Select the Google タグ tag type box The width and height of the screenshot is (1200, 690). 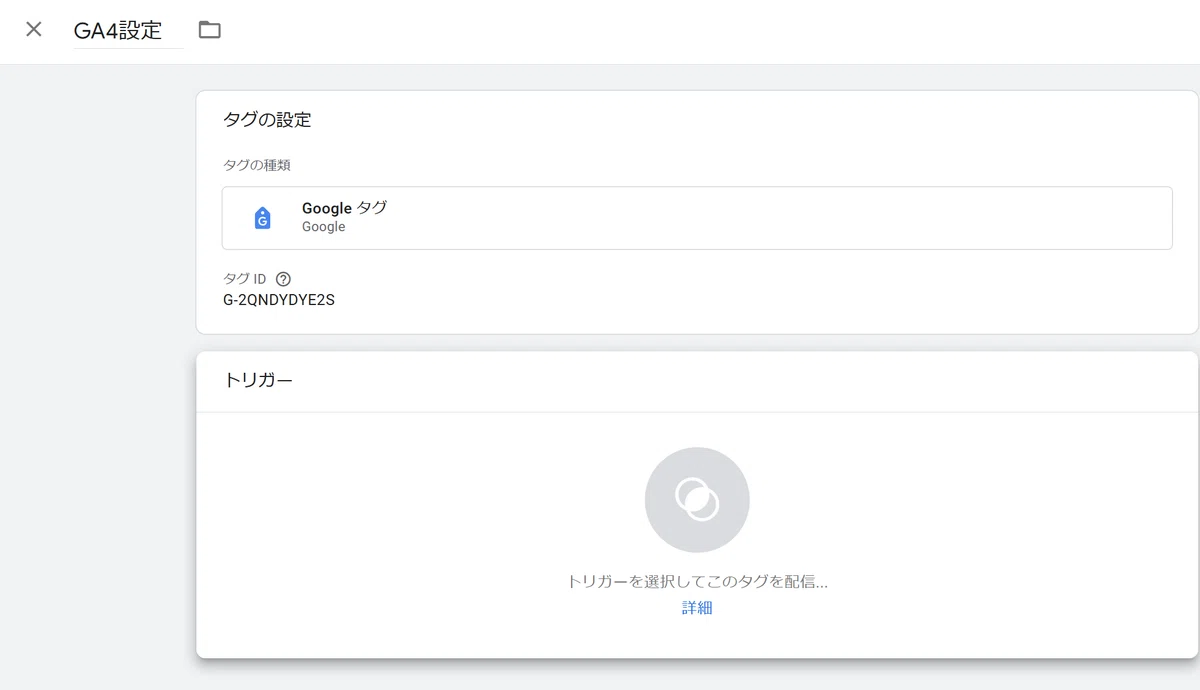pyautogui.click(x=697, y=217)
